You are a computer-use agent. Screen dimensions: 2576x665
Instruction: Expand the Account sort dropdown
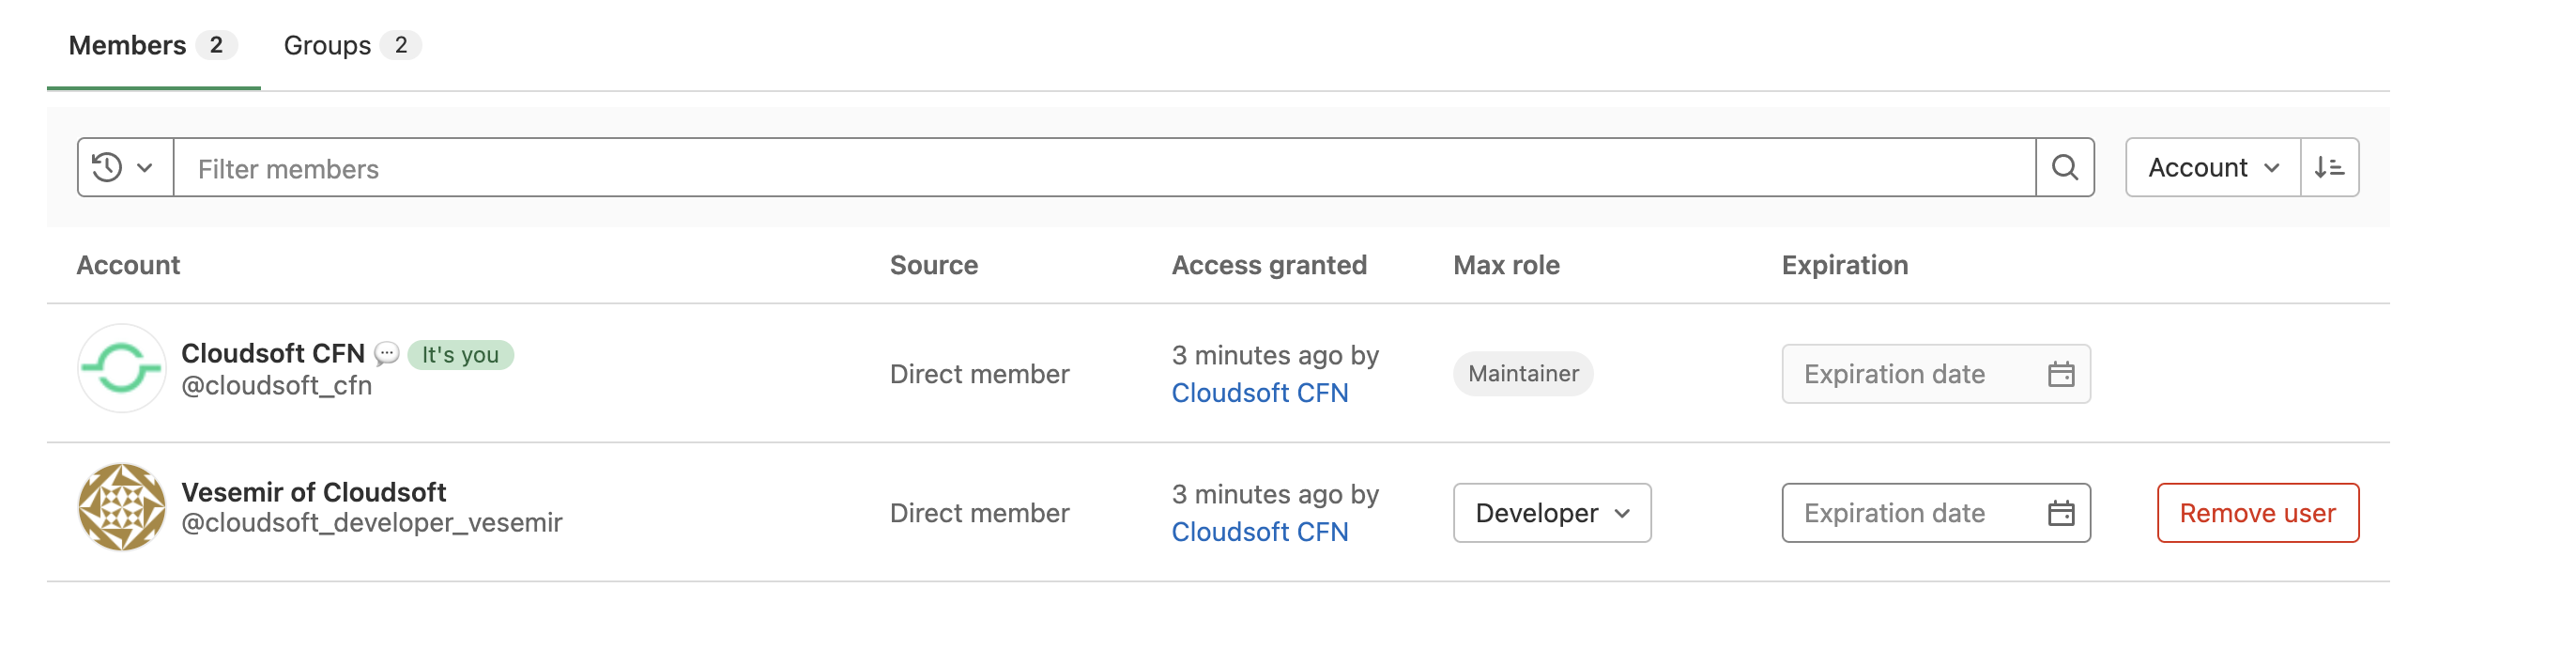2213,167
